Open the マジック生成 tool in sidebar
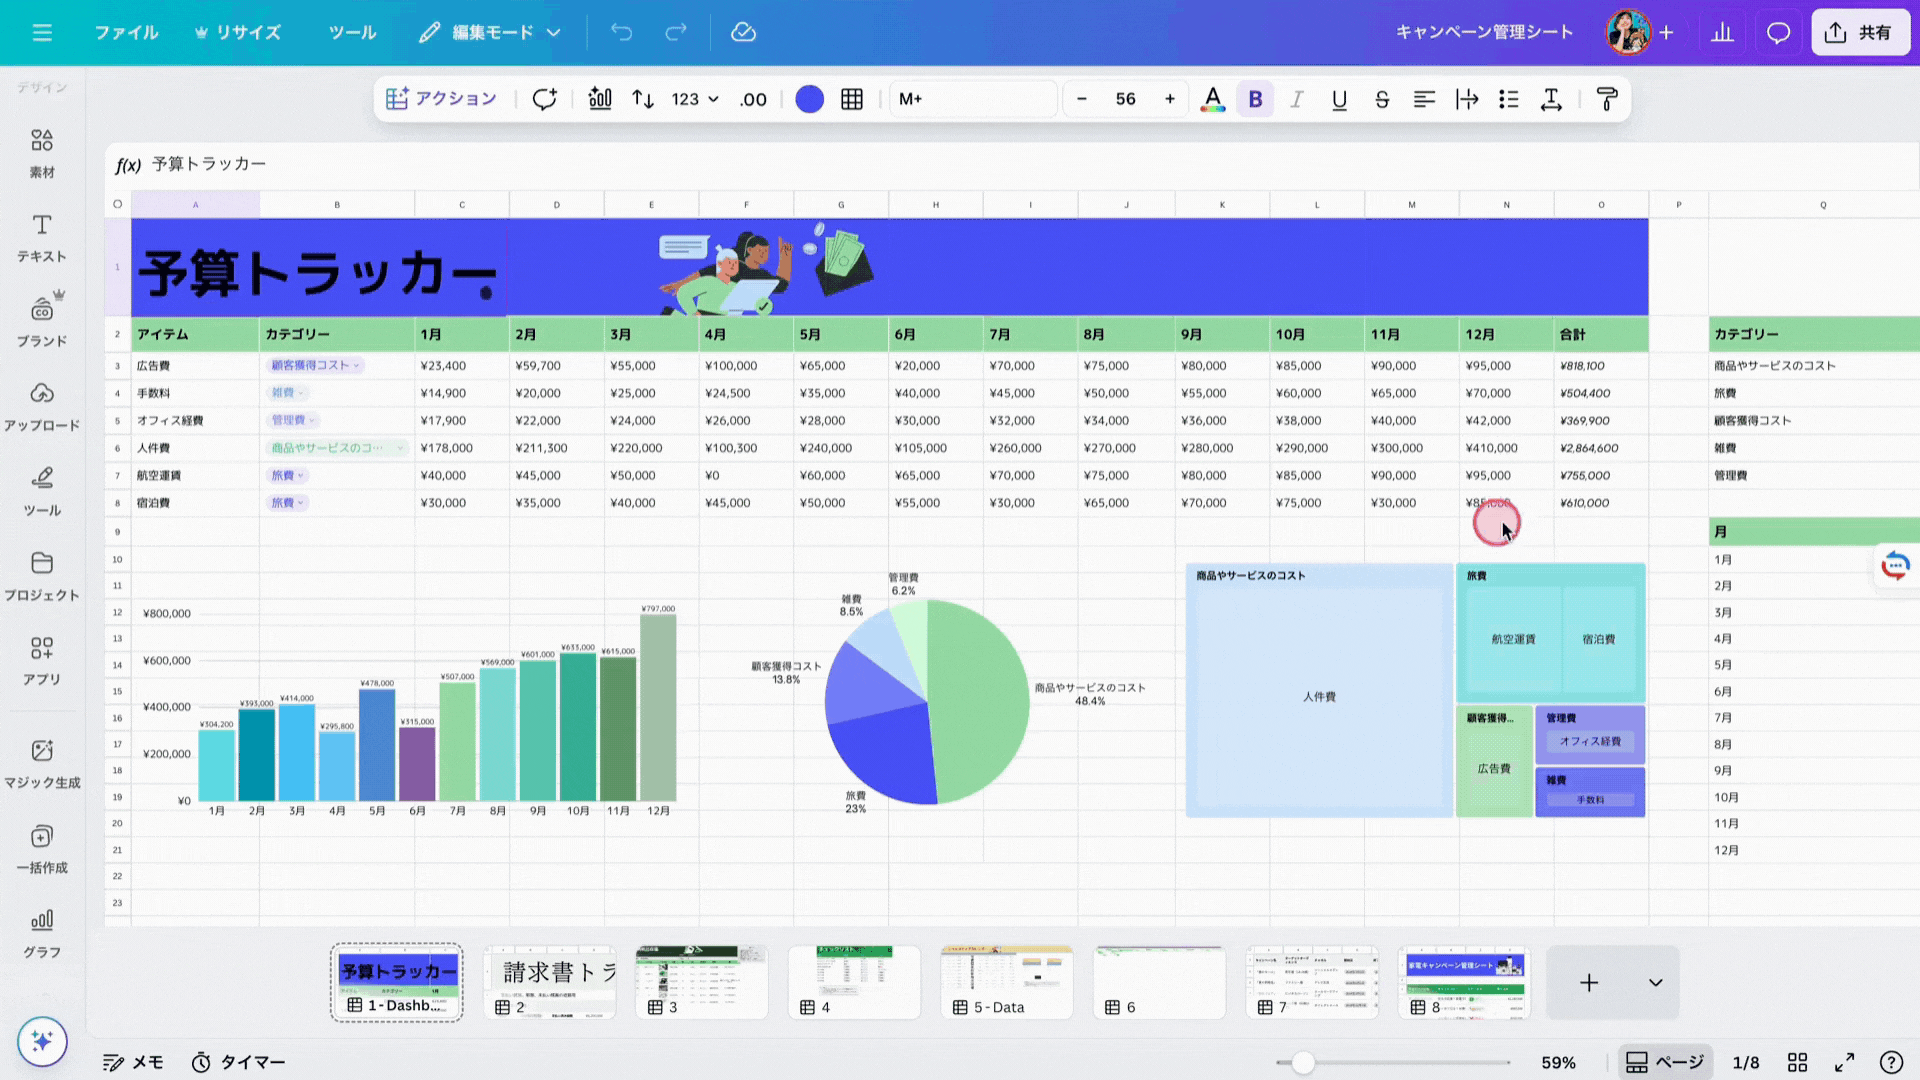 pyautogui.click(x=42, y=763)
